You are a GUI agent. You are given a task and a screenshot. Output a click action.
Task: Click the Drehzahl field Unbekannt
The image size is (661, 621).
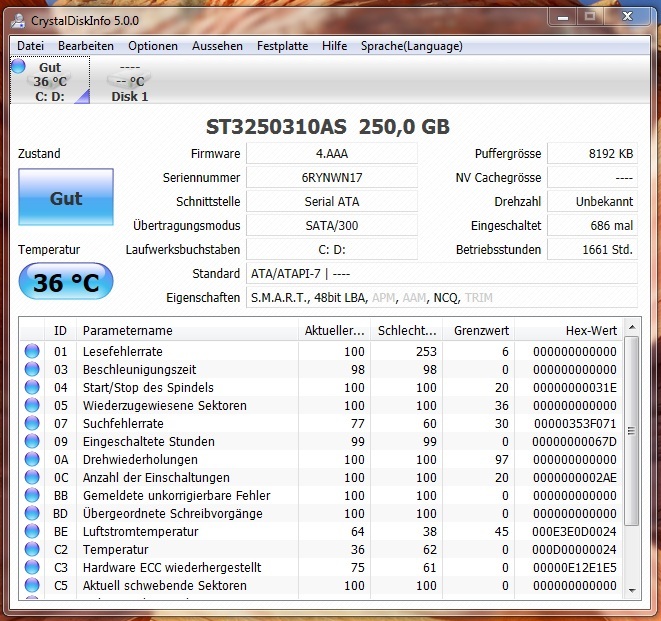click(x=592, y=202)
